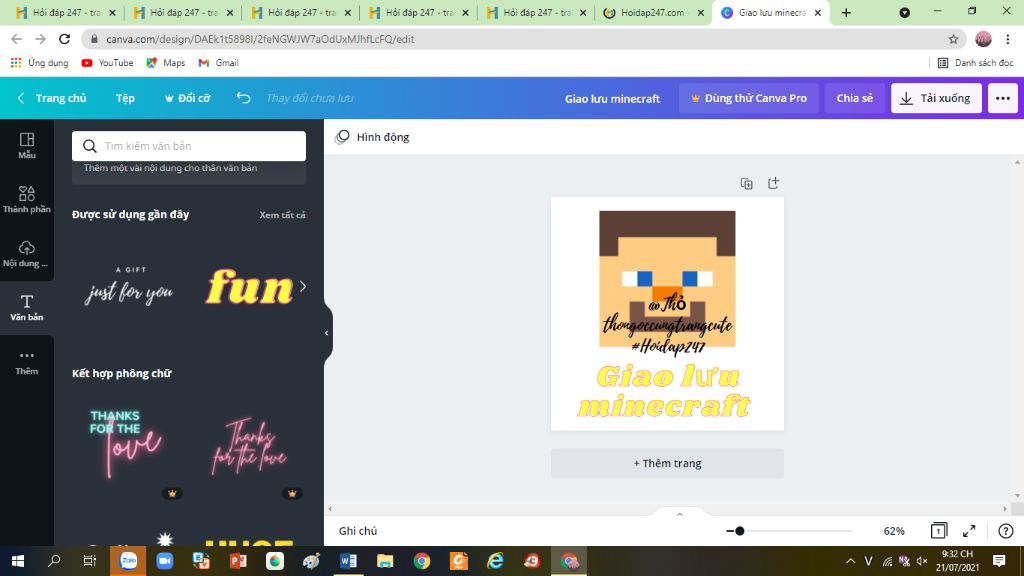Open the three-dots menu in Canva header
This screenshot has width=1024, height=576.
point(1002,98)
